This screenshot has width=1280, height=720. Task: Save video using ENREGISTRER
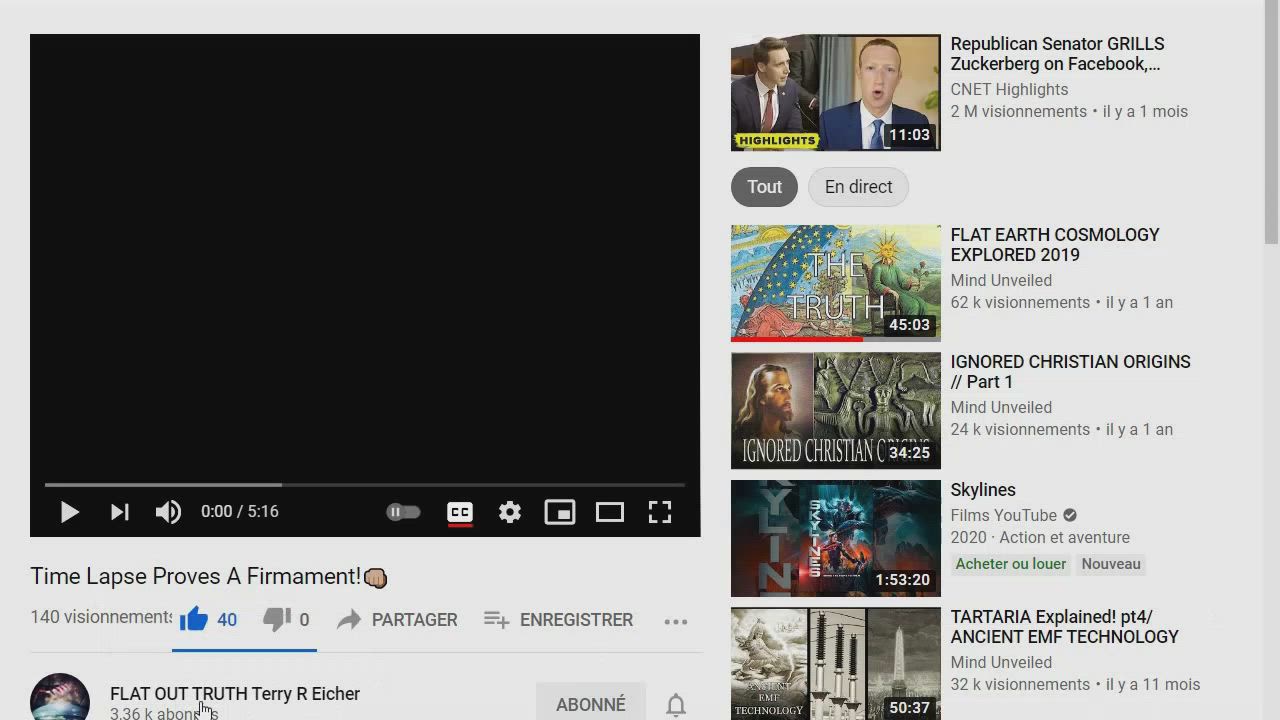pos(558,620)
